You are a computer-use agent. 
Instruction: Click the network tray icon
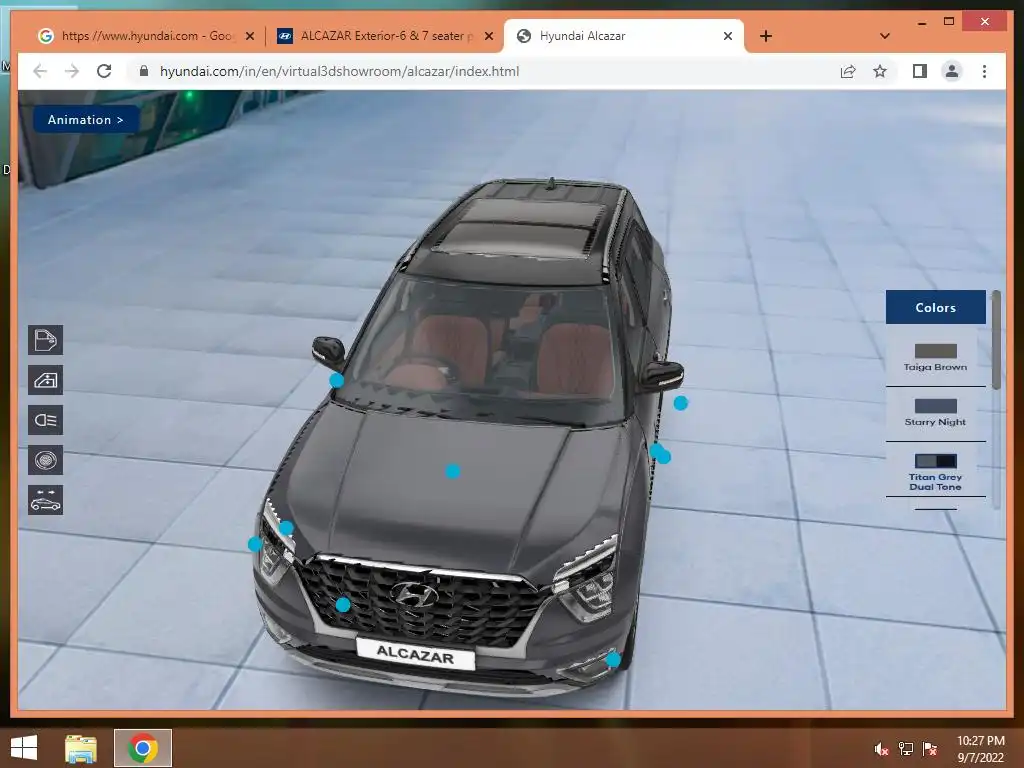[906, 749]
